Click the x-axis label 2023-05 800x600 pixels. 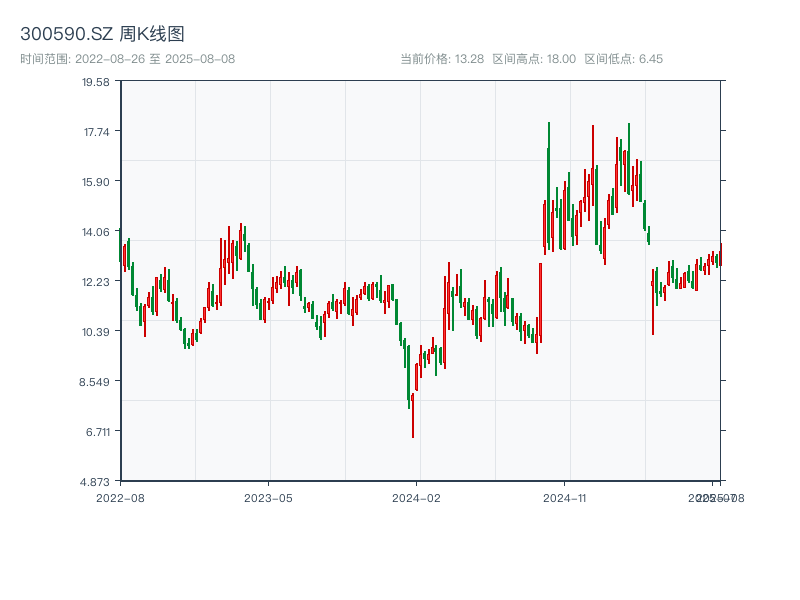[x=268, y=498]
